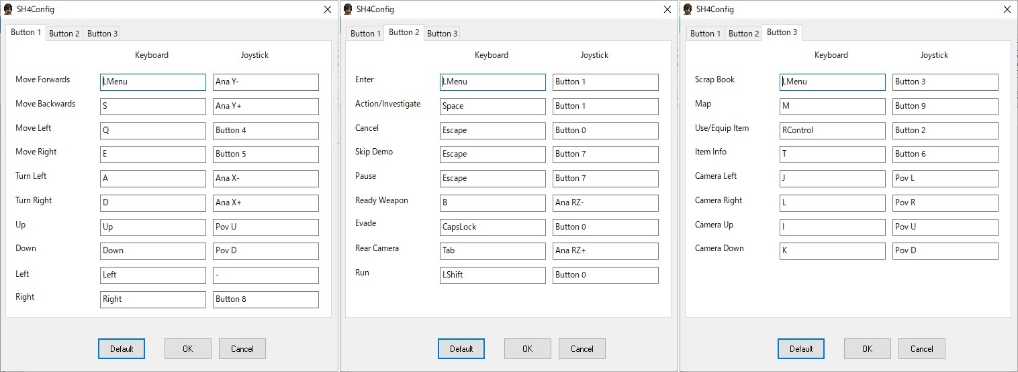This screenshot has height=372, width=1018.
Task: Select the active Button 1 tab in the Move Forwards window
Action: [x=26, y=32]
